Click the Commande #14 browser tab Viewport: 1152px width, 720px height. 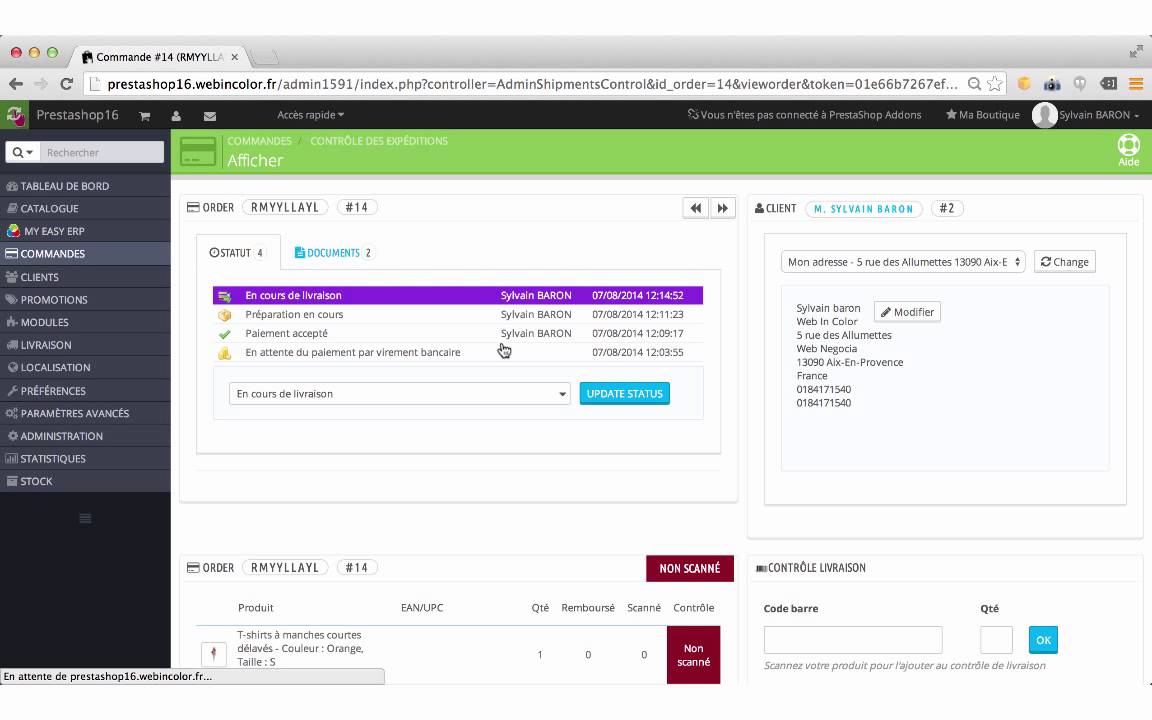point(158,57)
